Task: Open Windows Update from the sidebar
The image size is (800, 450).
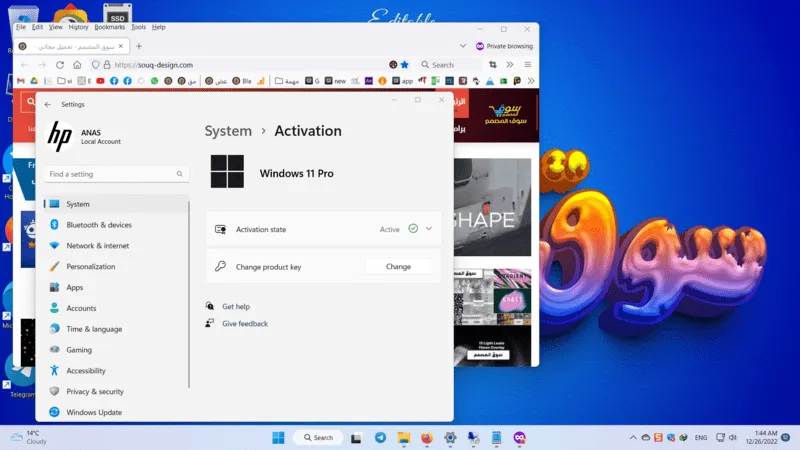Action: coord(94,412)
